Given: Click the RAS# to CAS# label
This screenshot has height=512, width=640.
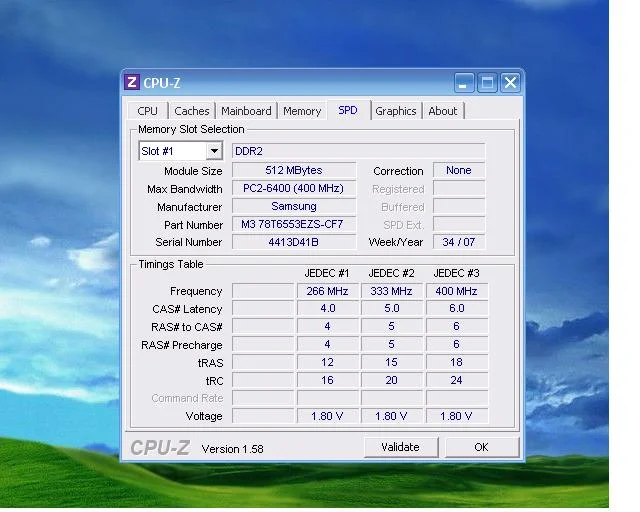Looking at the screenshot, I should pos(187,327).
